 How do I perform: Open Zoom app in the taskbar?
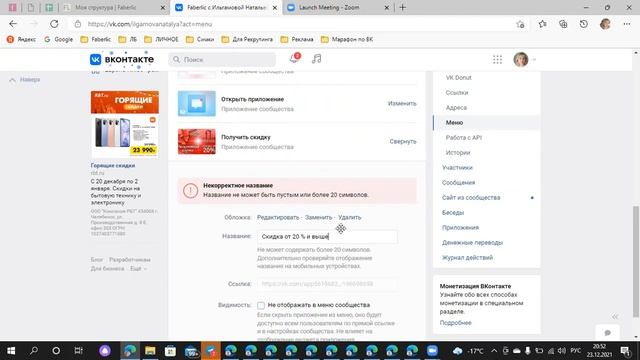click(432, 351)
